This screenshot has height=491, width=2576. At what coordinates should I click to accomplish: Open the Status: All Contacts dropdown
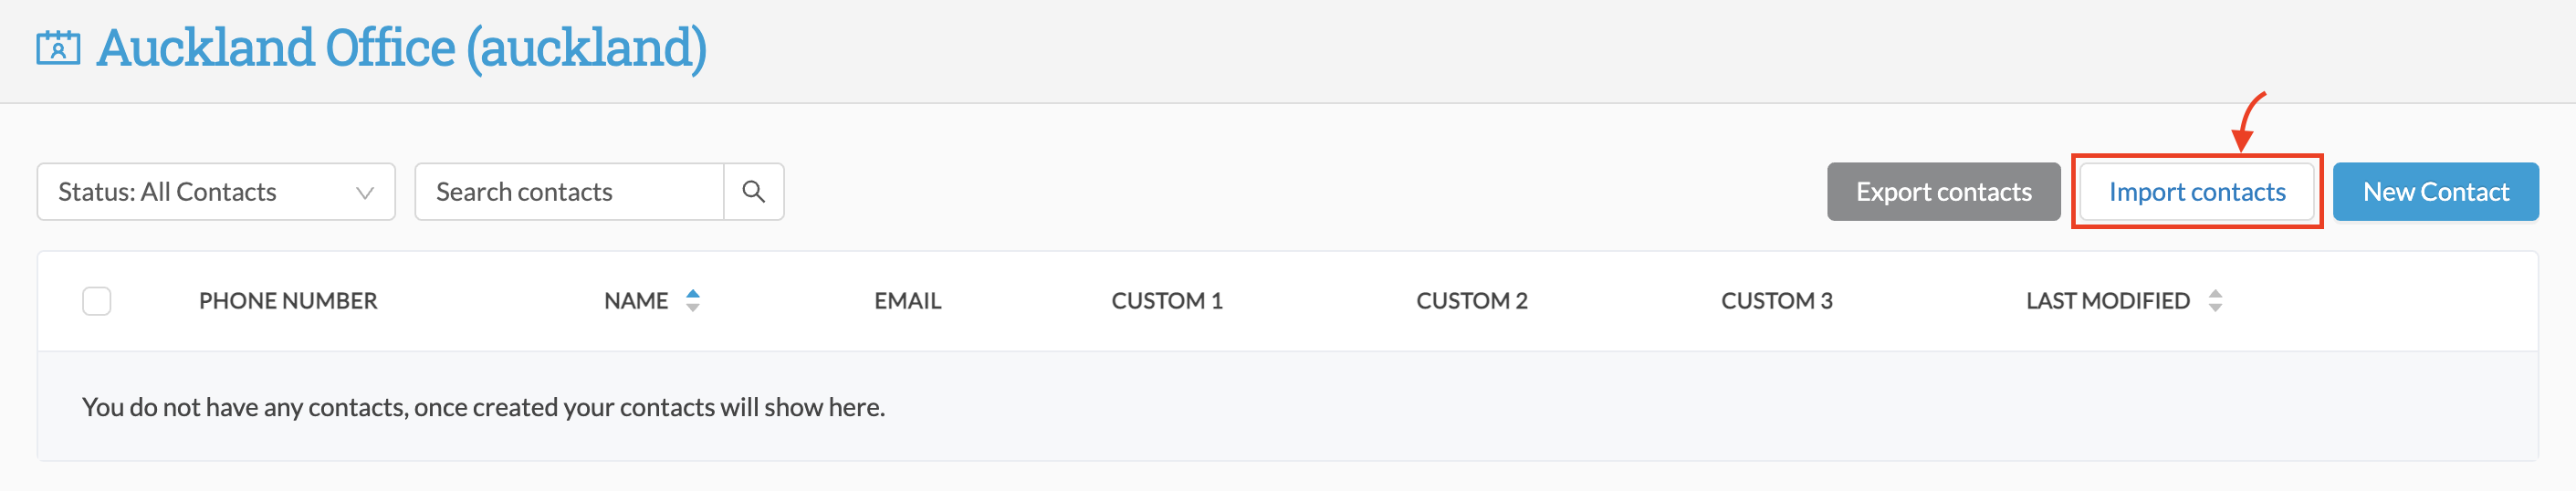(216, 192)
